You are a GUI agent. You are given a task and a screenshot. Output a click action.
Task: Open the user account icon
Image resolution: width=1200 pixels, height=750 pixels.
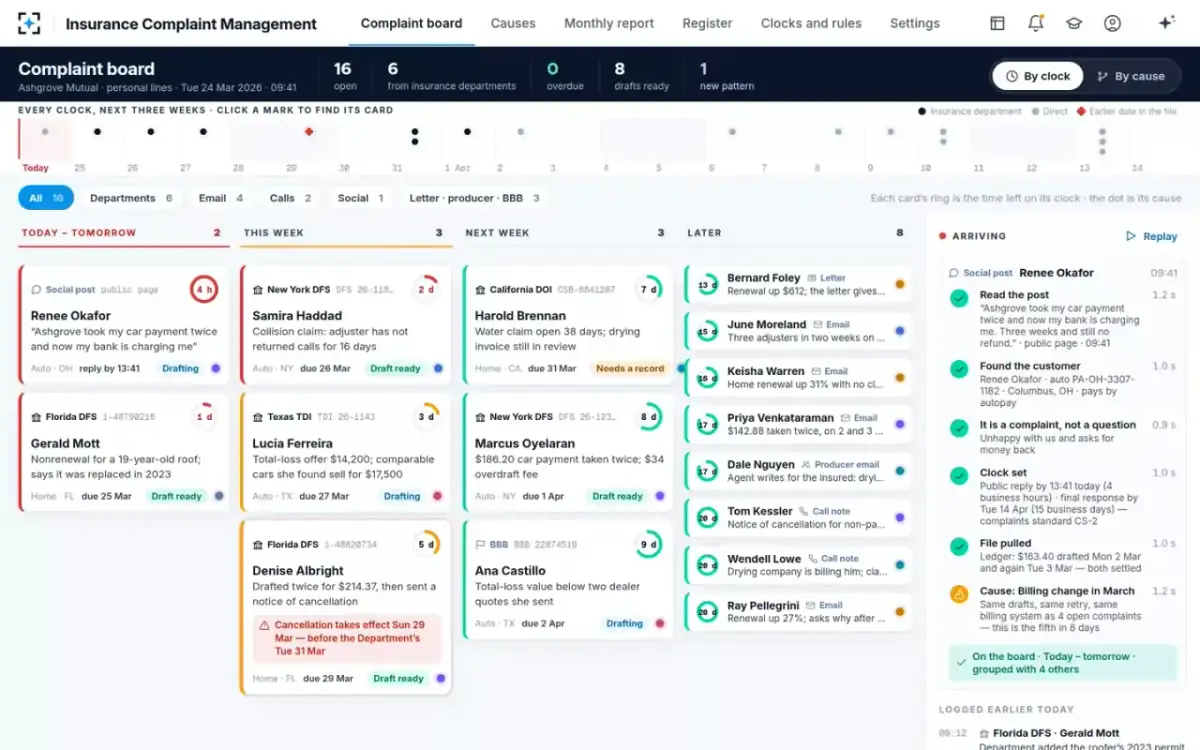coord(1112,23)
